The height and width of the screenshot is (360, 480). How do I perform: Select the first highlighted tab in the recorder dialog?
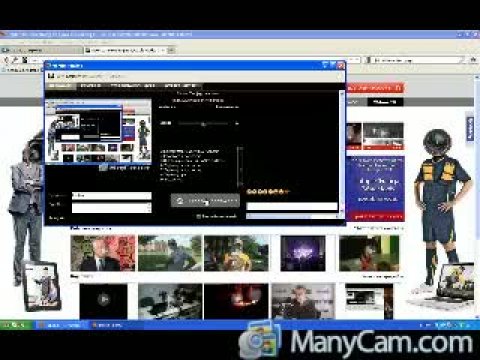click(x=61, y=86)
